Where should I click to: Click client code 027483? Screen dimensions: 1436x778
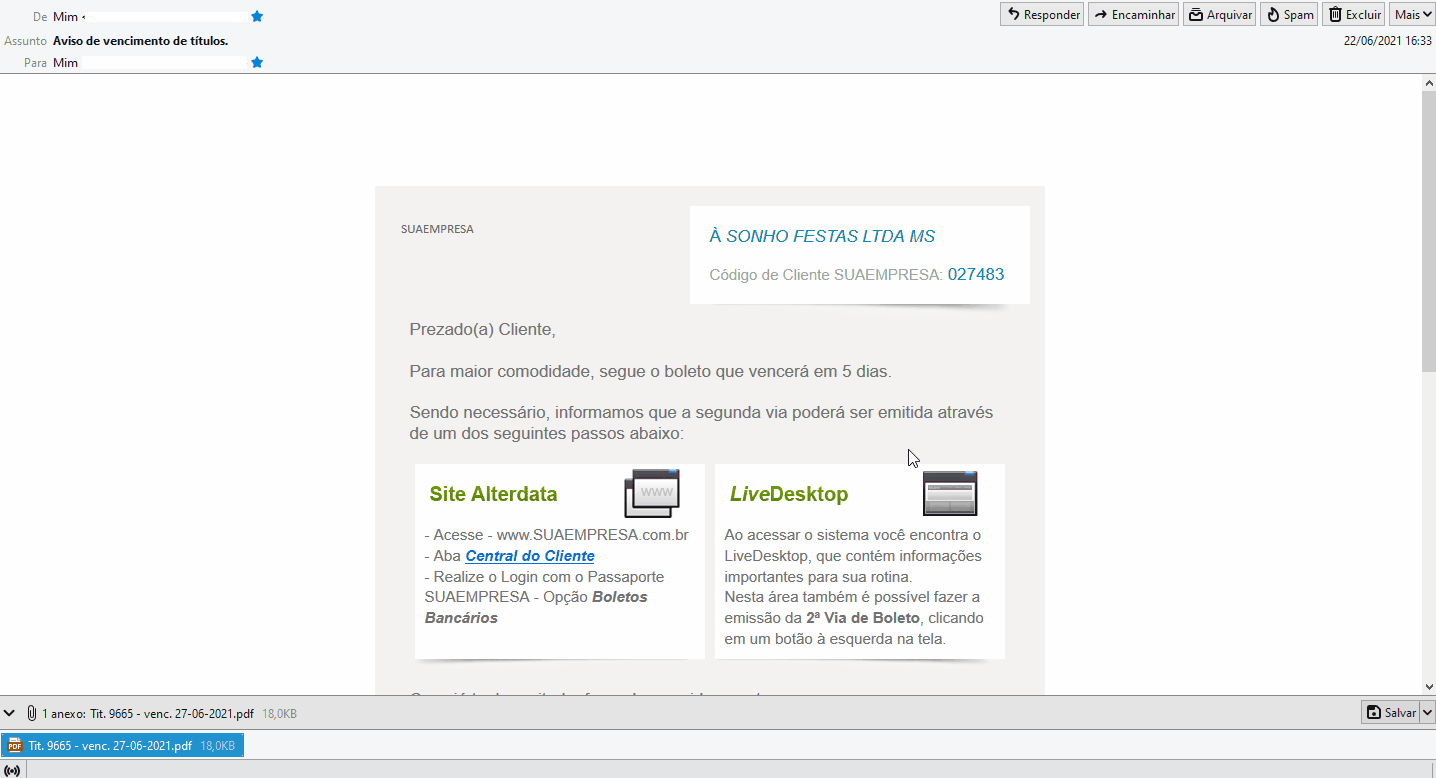(x=976, y=274)
